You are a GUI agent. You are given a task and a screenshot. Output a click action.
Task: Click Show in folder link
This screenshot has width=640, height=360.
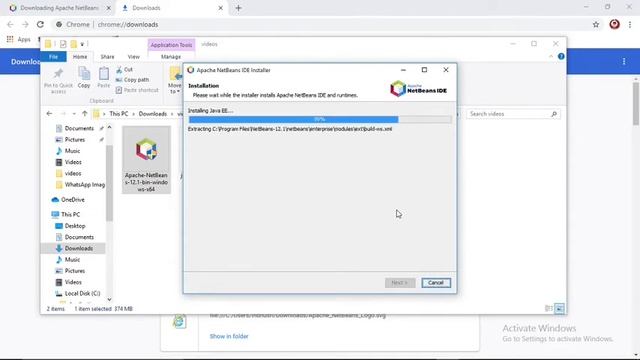(229, 336)
